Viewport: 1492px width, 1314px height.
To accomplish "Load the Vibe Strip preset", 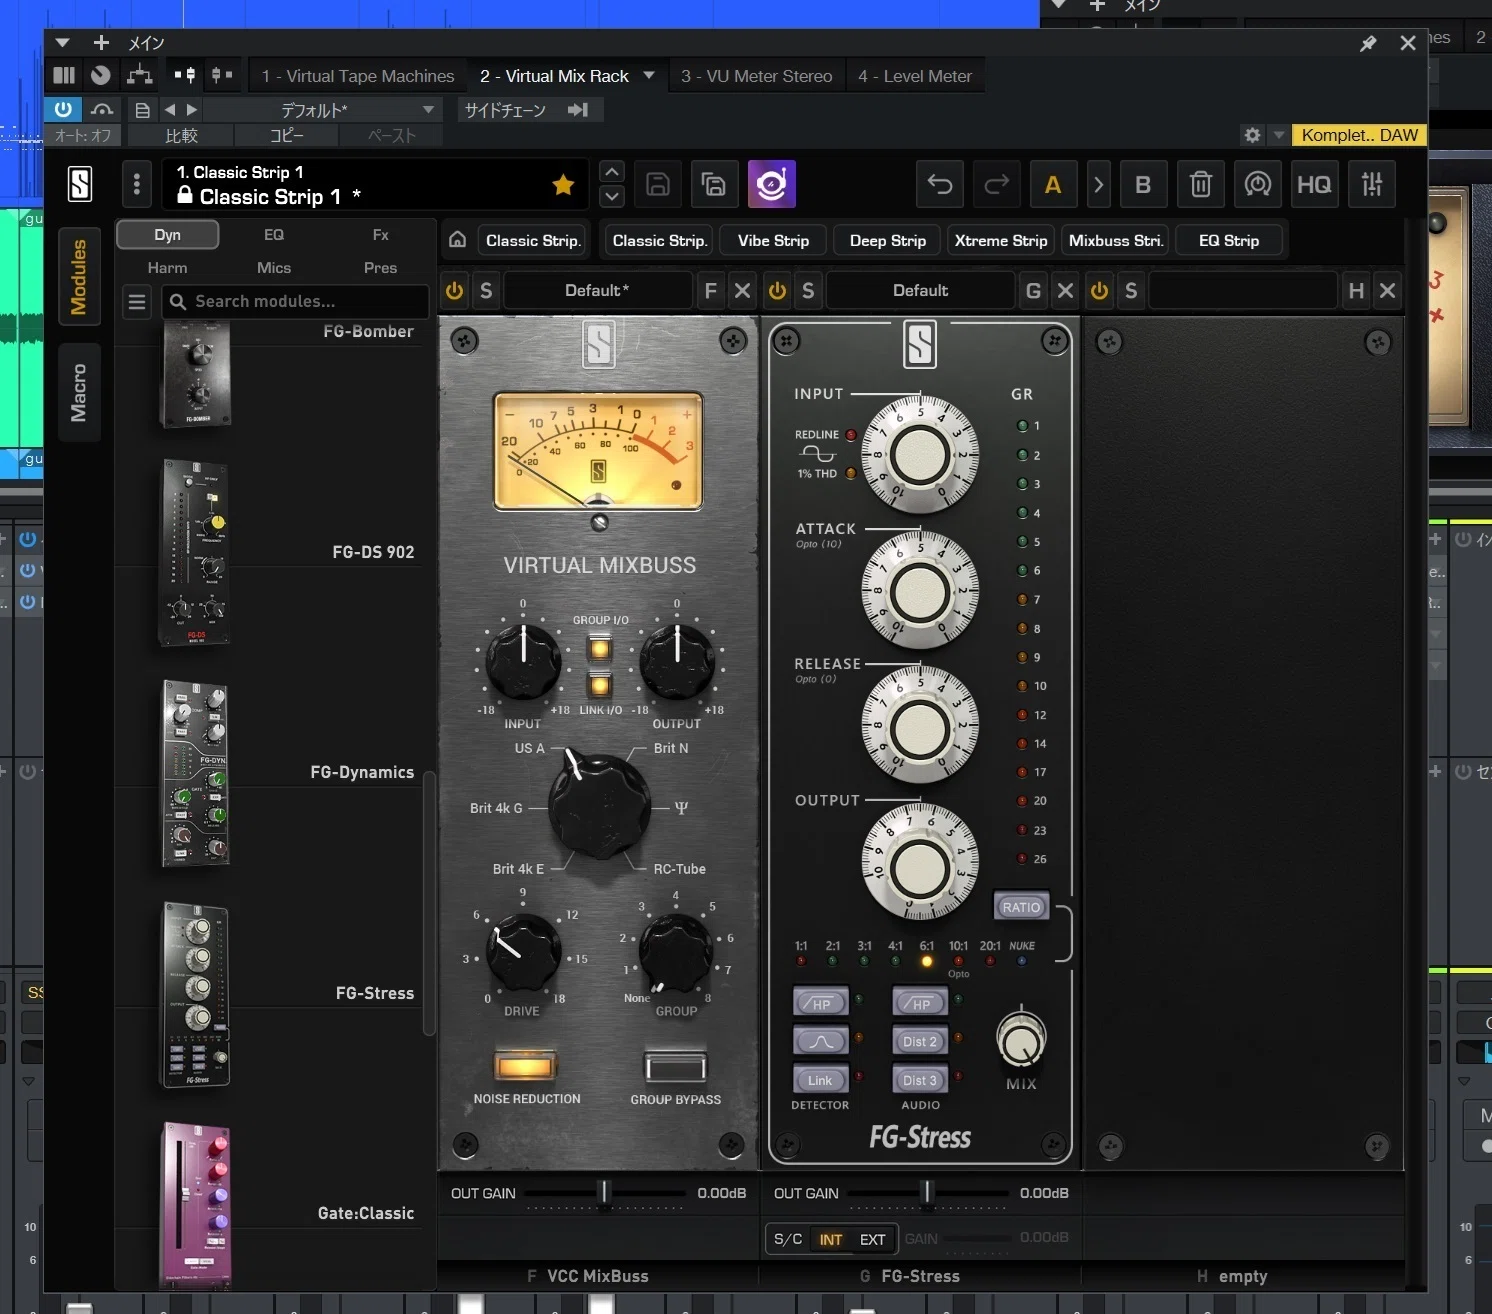I will (773, 240).
